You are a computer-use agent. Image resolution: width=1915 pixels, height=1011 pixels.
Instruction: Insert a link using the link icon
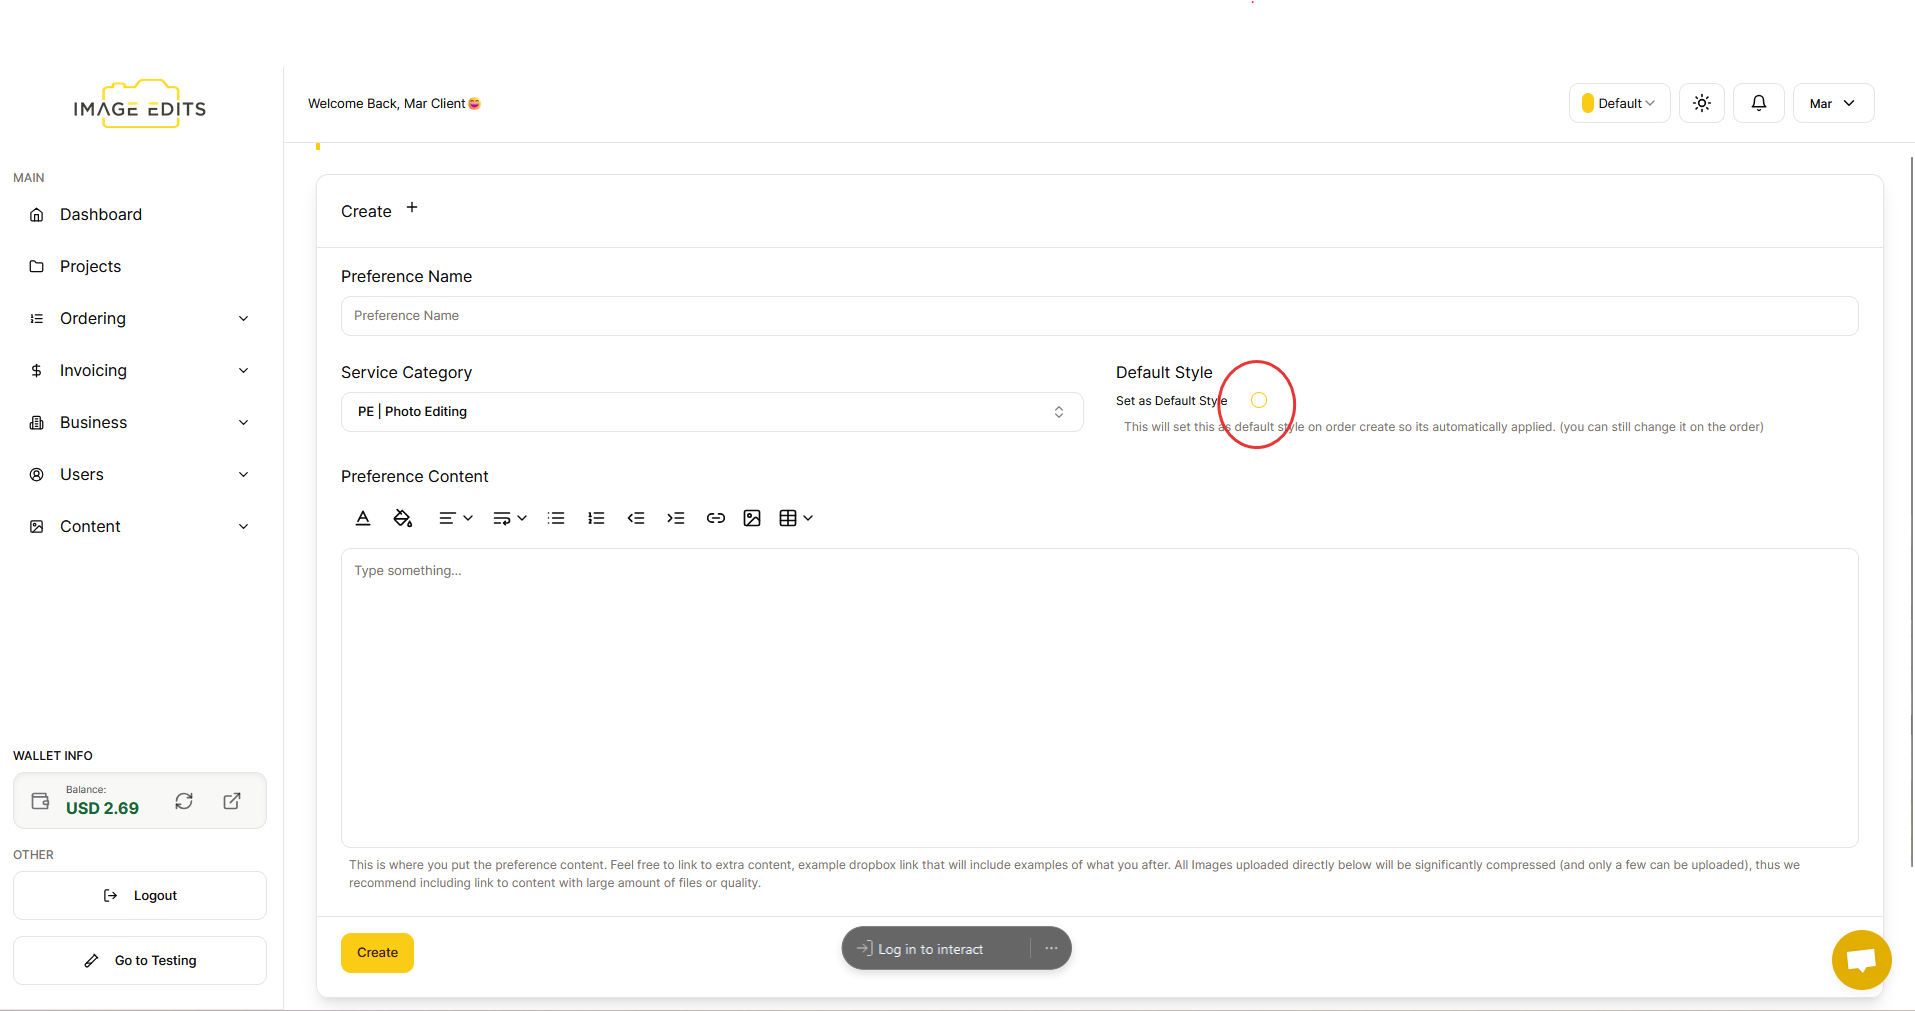click(715, 518)
